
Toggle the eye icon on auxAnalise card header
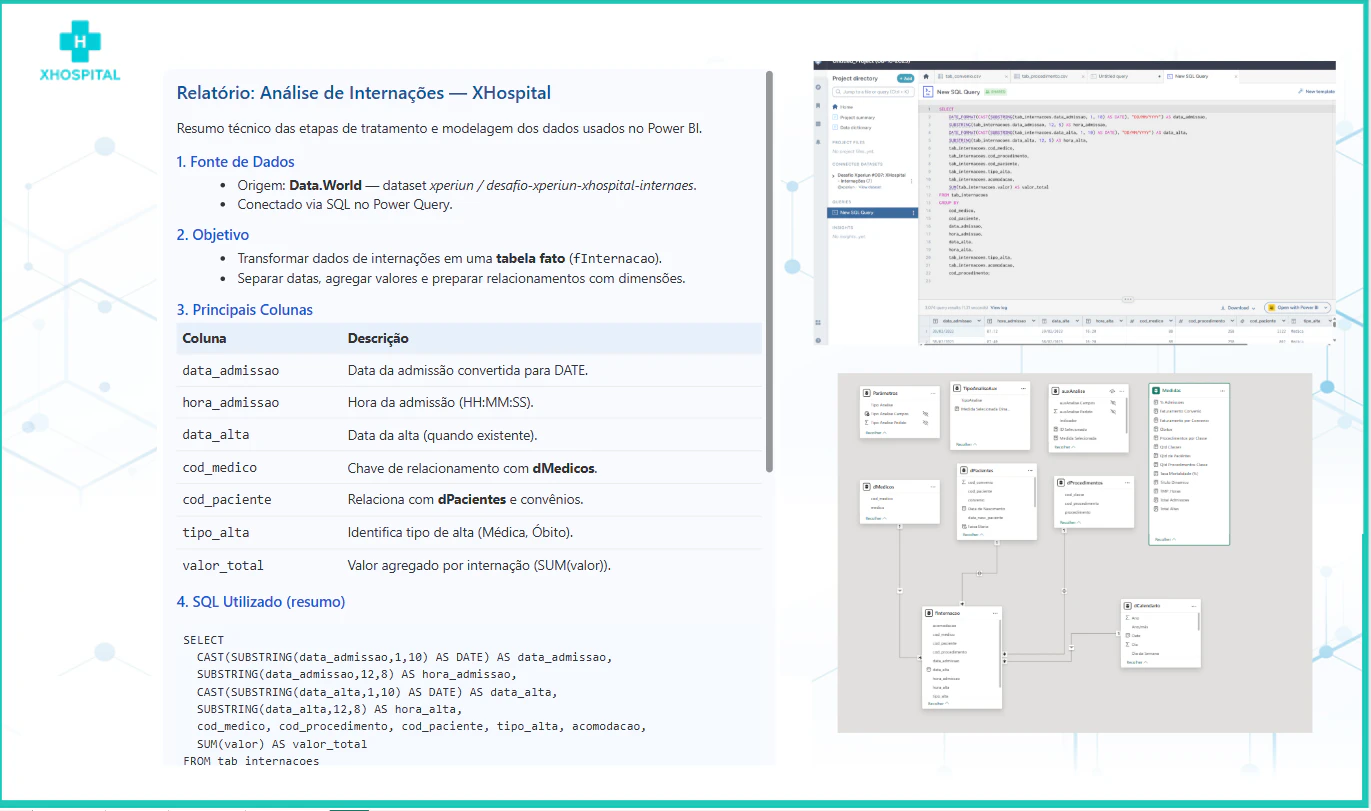[1112, 390]
